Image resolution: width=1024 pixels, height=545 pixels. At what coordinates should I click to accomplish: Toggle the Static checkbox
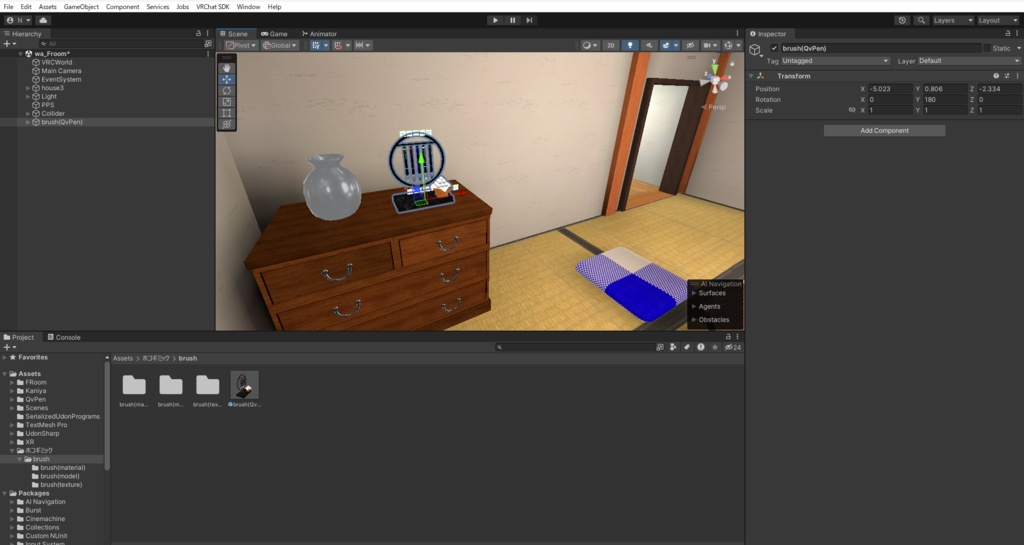tap(987, 48)
